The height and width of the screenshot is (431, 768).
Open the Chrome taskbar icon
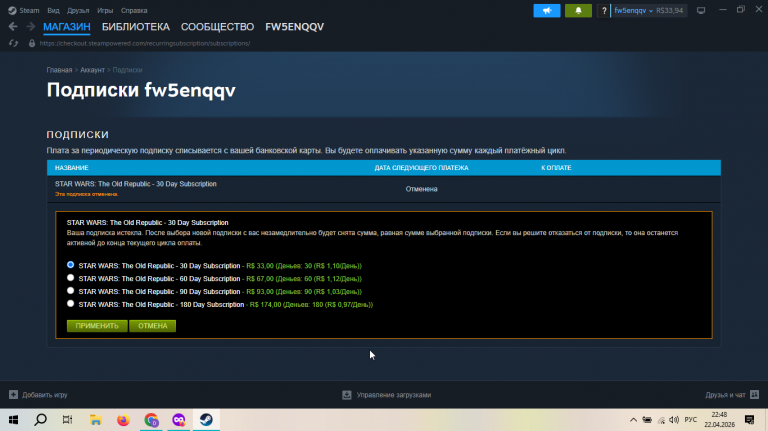(x=151, y=420)
